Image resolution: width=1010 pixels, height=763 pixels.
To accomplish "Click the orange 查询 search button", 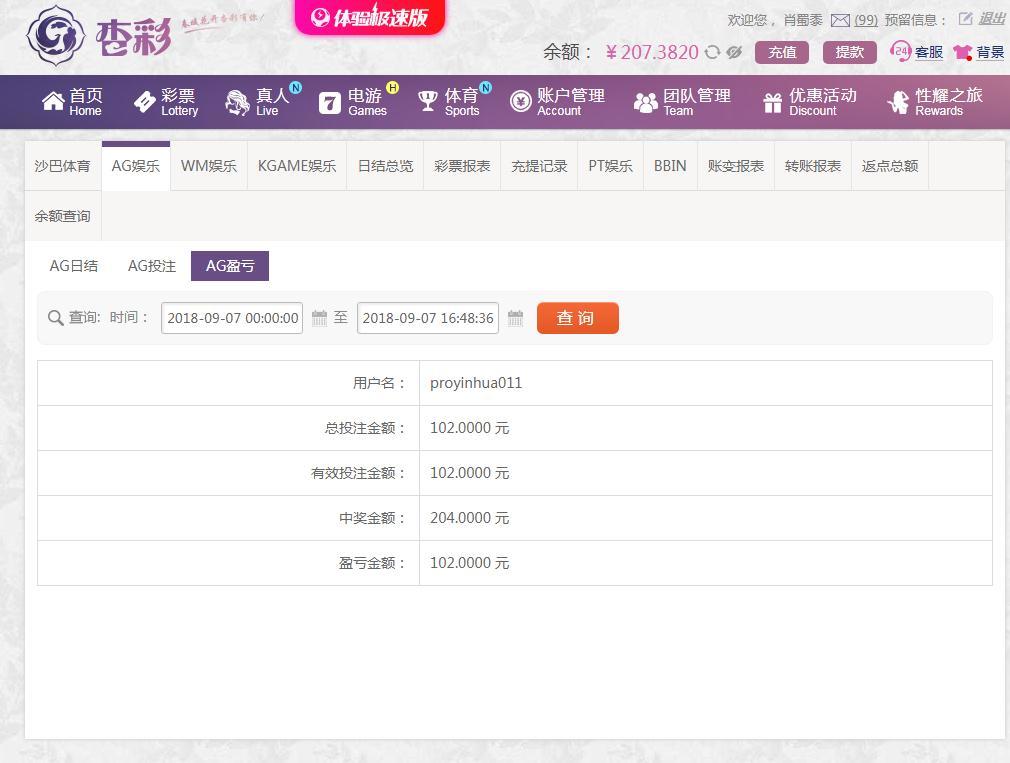I will point(577,318).
